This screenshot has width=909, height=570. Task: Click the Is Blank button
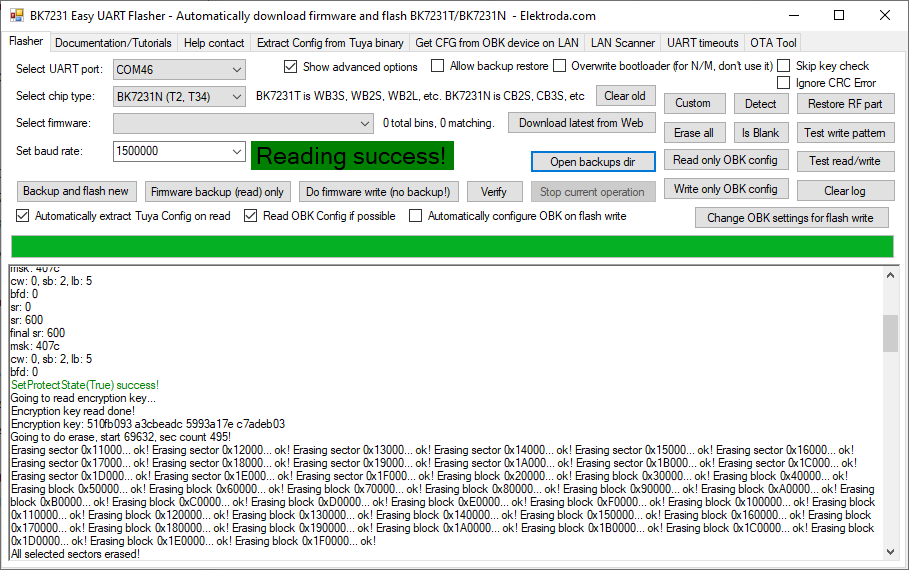761,133
